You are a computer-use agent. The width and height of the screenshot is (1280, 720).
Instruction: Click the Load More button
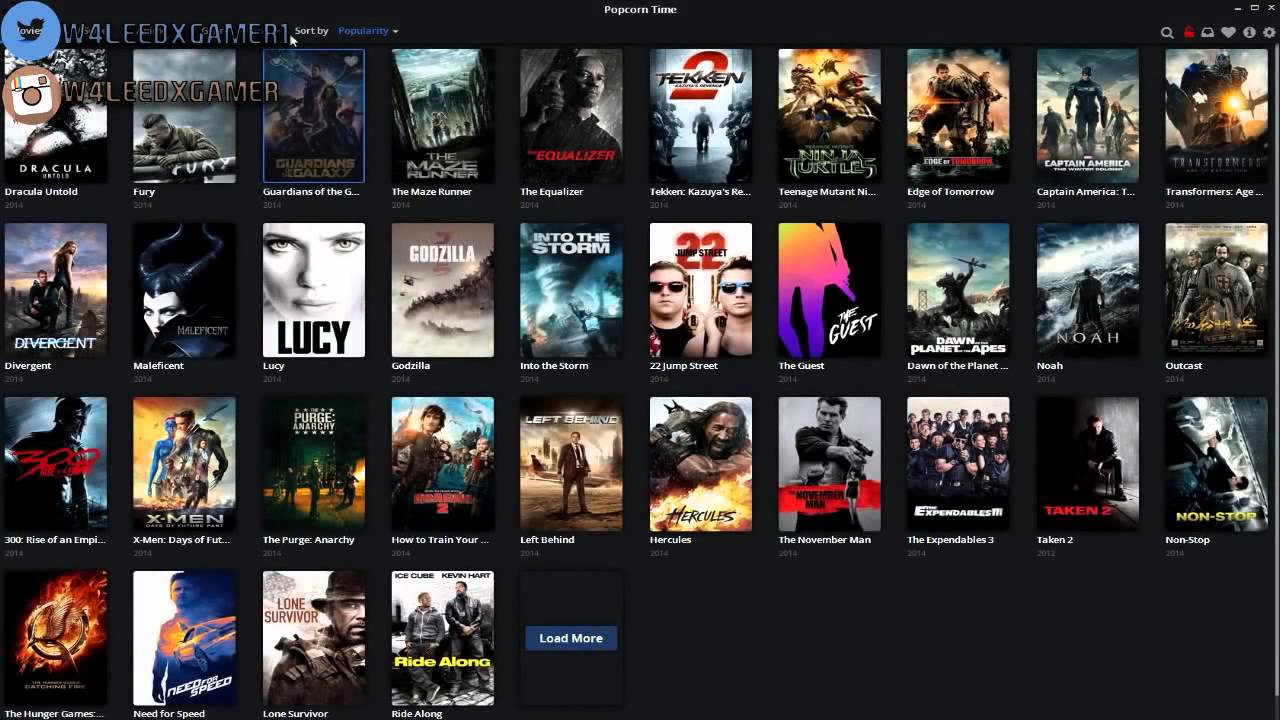tap(571, 638)
